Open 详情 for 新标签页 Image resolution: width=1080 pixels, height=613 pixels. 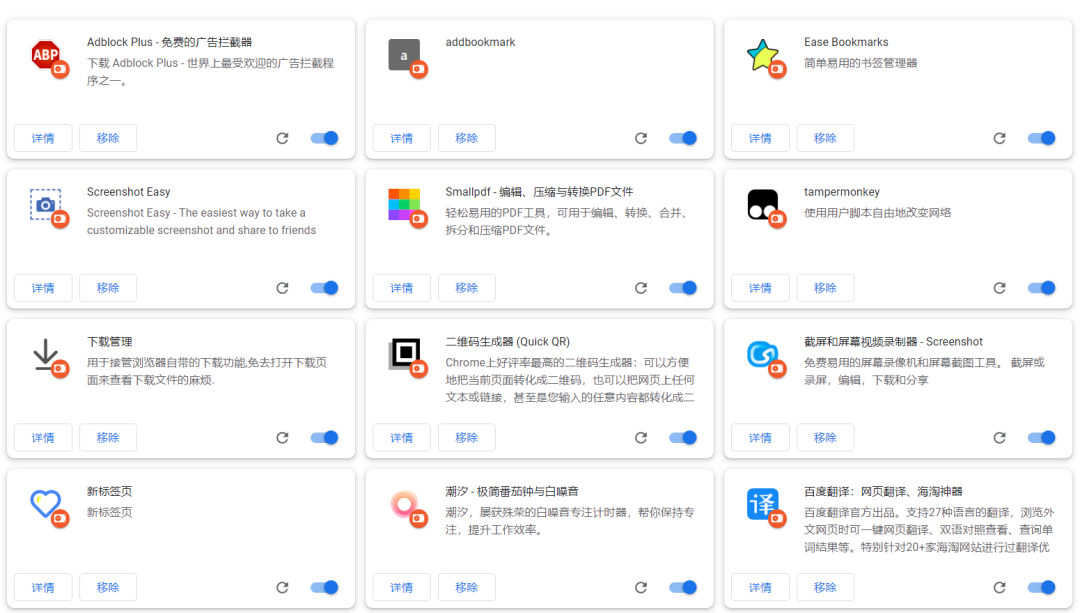(43, 588)
